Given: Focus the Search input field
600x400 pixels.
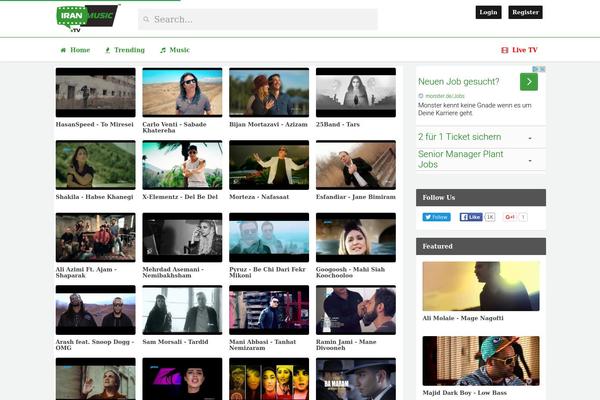Looking at the screenshot, I should 258,19.
